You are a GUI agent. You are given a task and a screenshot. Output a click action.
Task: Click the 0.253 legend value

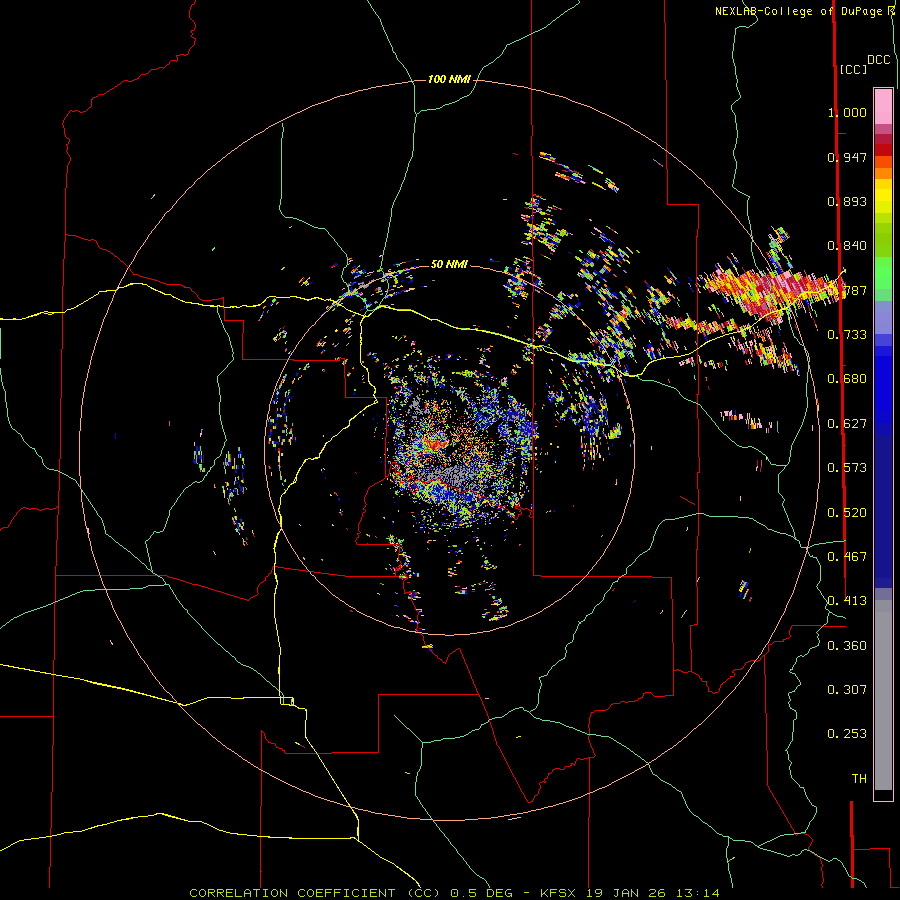coord(847,734)
